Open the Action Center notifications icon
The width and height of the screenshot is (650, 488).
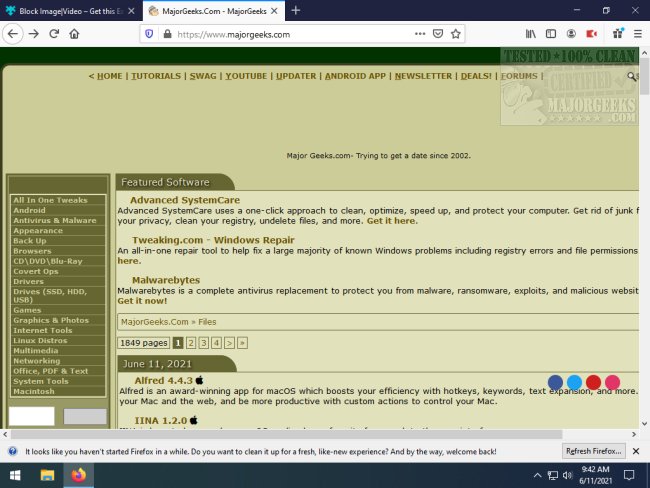pyautogui.click(x=628, y=475)
